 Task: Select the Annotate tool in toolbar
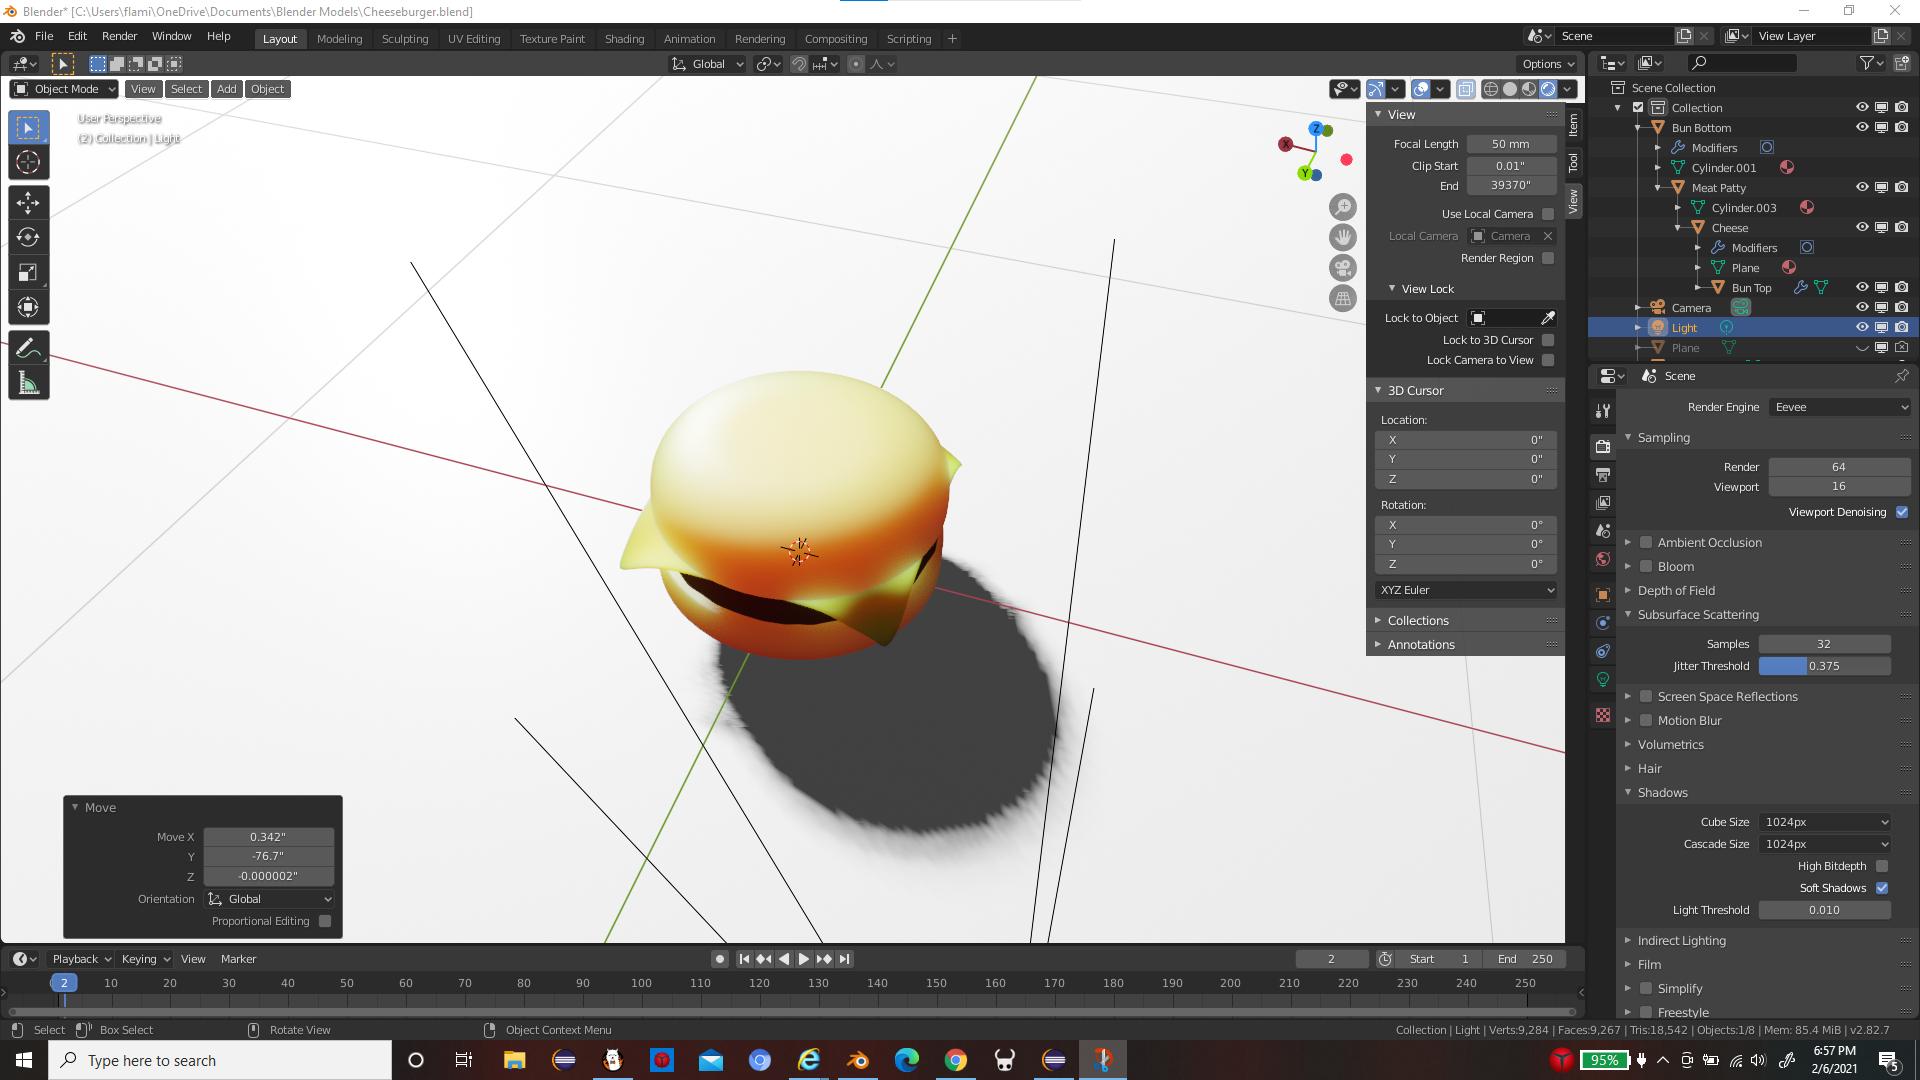[x=28, y=348]
